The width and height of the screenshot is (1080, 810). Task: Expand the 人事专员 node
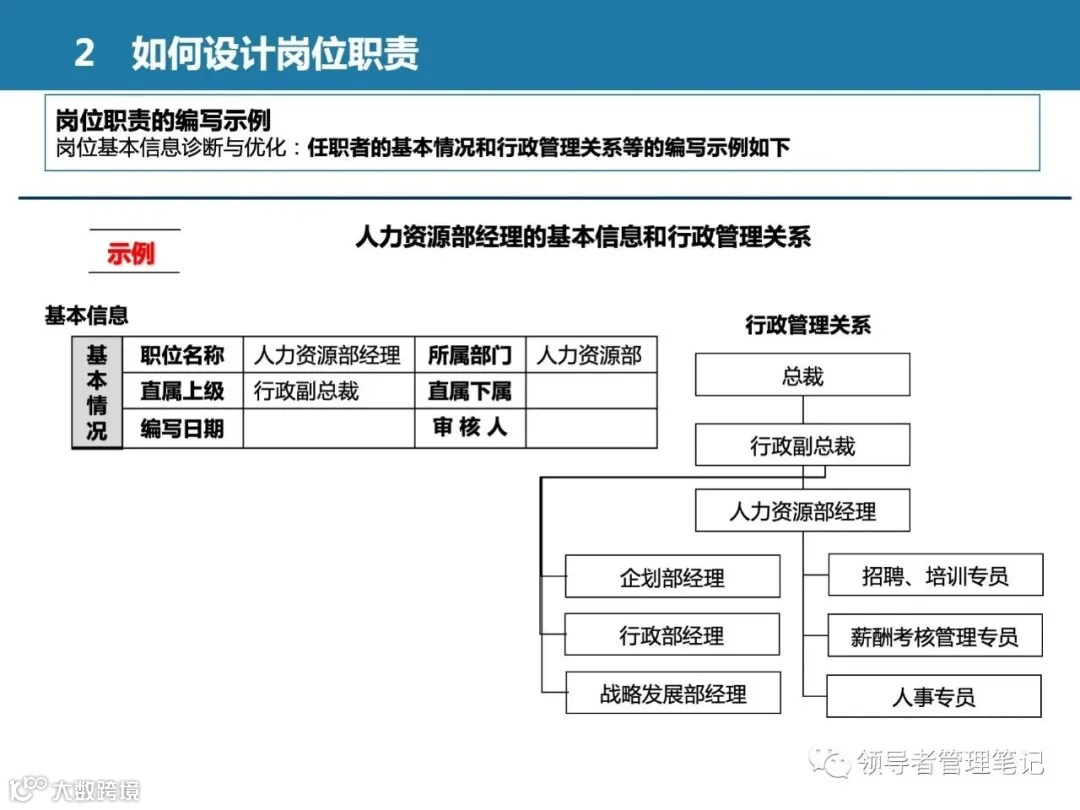933,696
